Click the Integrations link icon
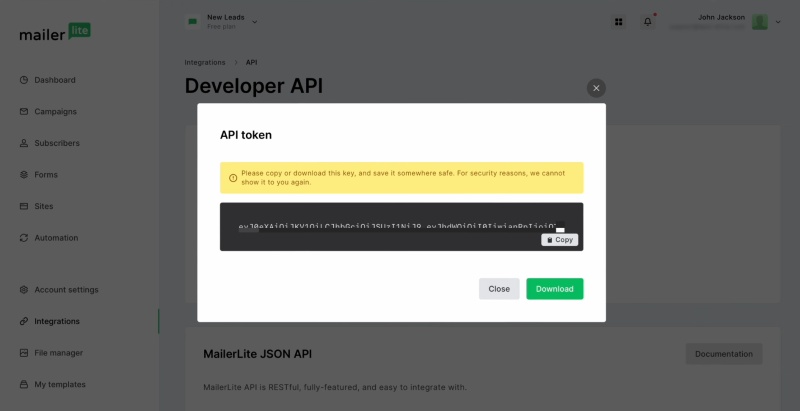800x411 pixels. [24, 321]
